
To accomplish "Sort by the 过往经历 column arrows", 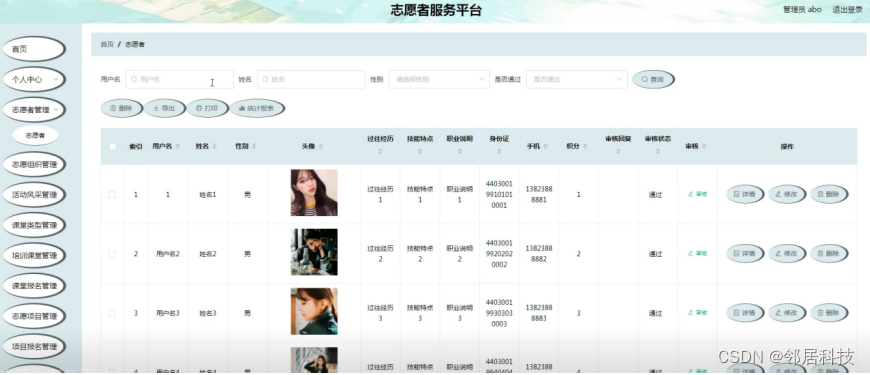I will click(380, 151).
